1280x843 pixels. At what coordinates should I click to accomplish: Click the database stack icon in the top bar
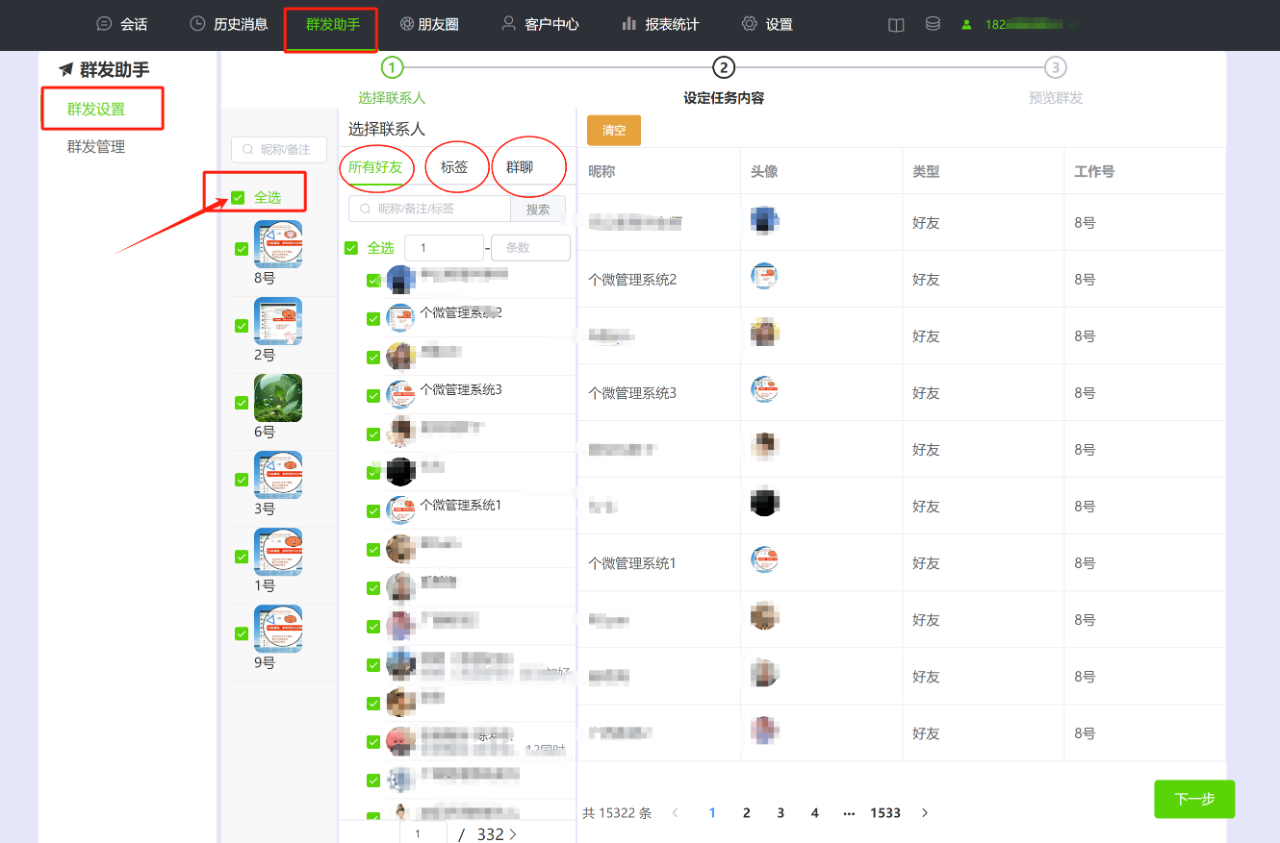coord(933,24)
